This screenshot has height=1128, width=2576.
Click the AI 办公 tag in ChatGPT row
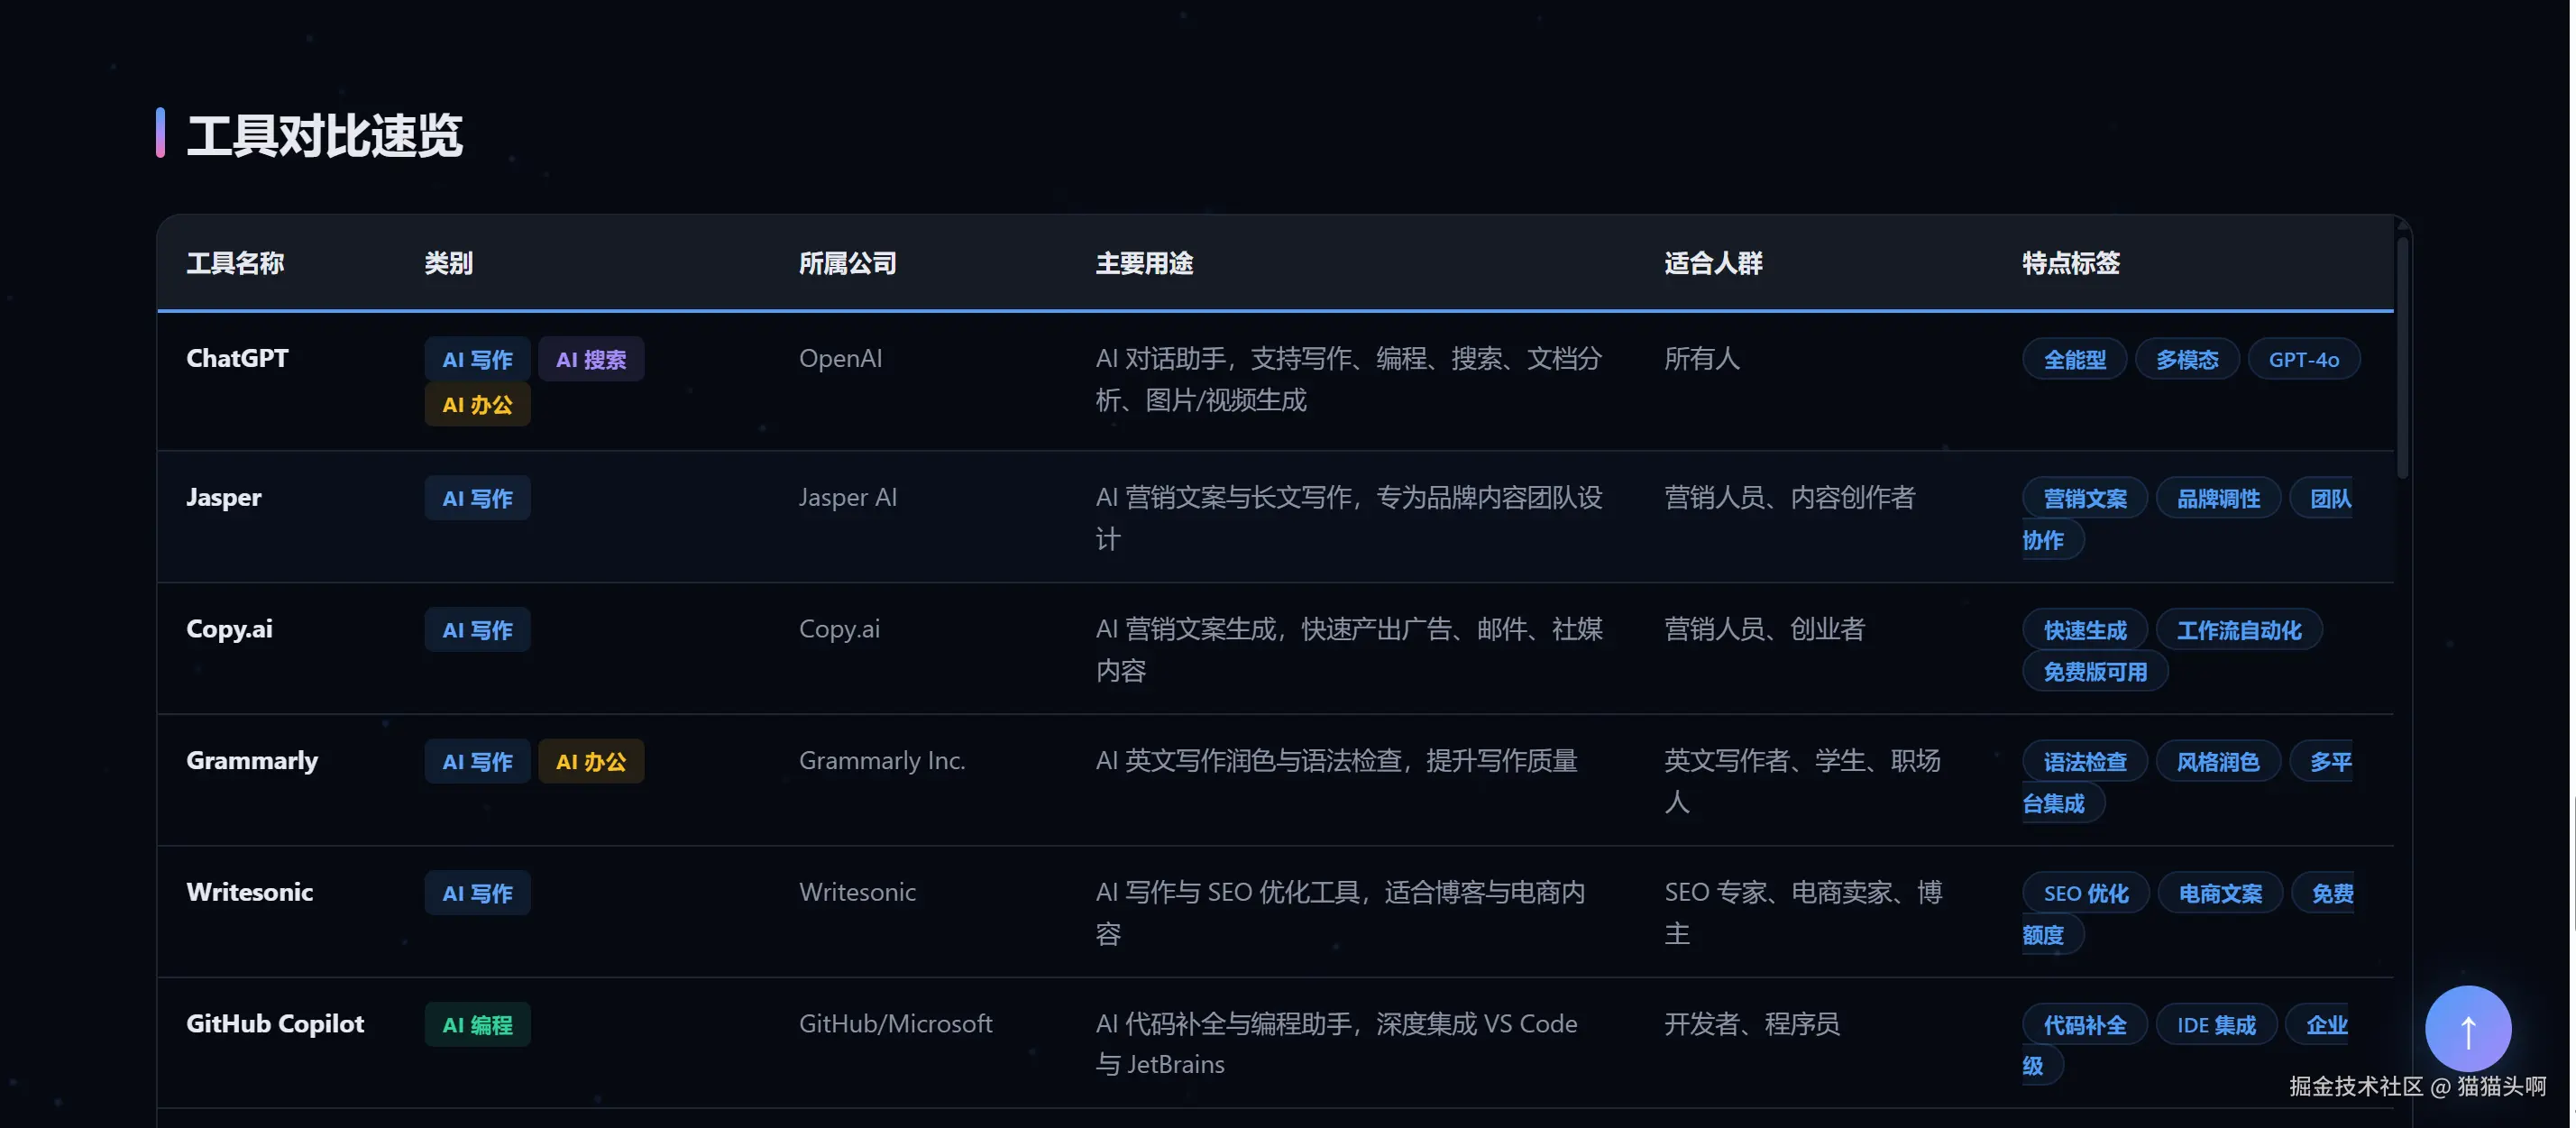(477, 405)
